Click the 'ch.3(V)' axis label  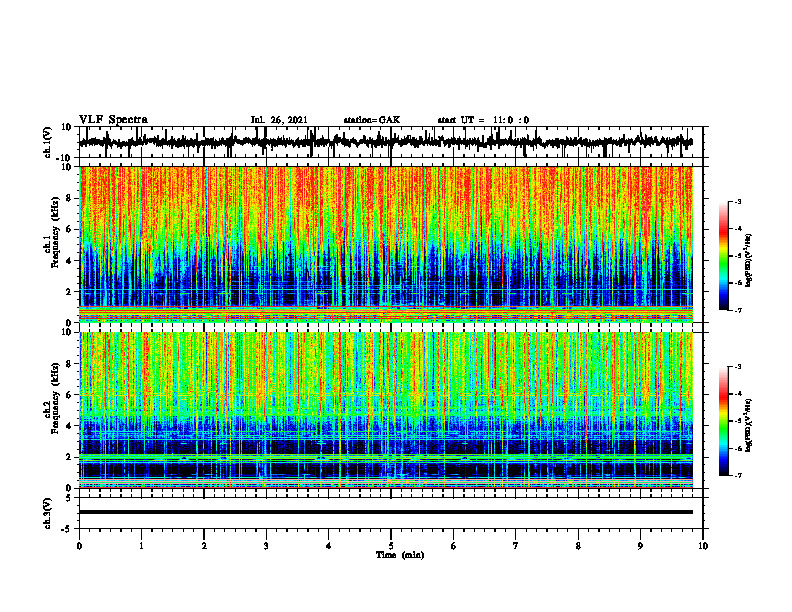(48, 514)
